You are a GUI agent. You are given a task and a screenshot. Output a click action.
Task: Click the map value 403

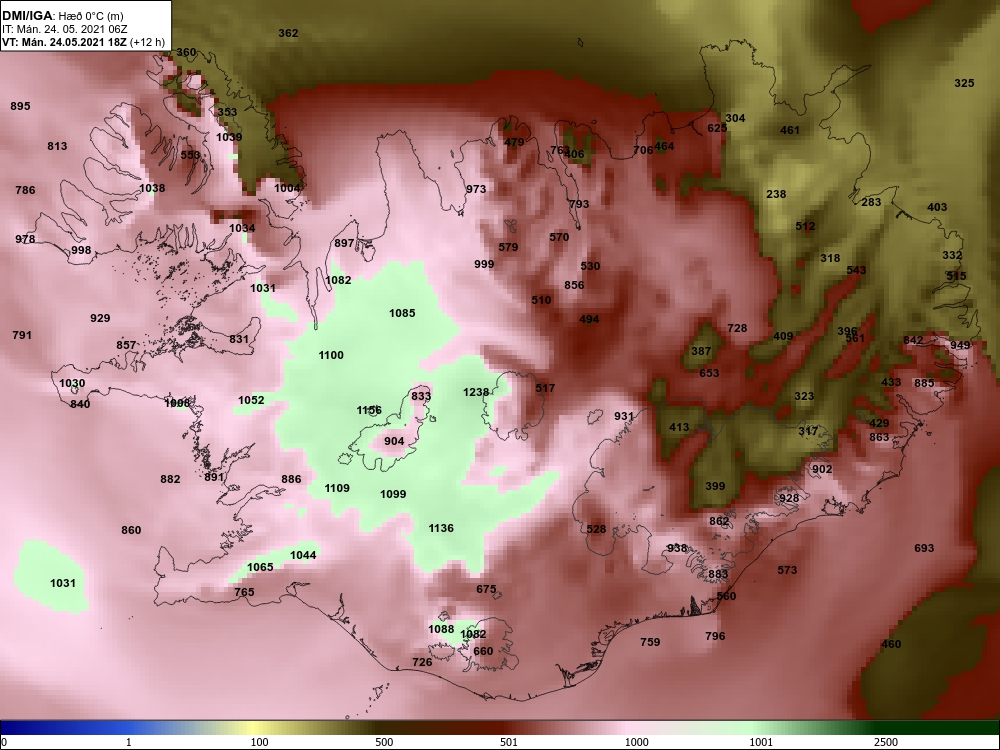tap(937, 207)
